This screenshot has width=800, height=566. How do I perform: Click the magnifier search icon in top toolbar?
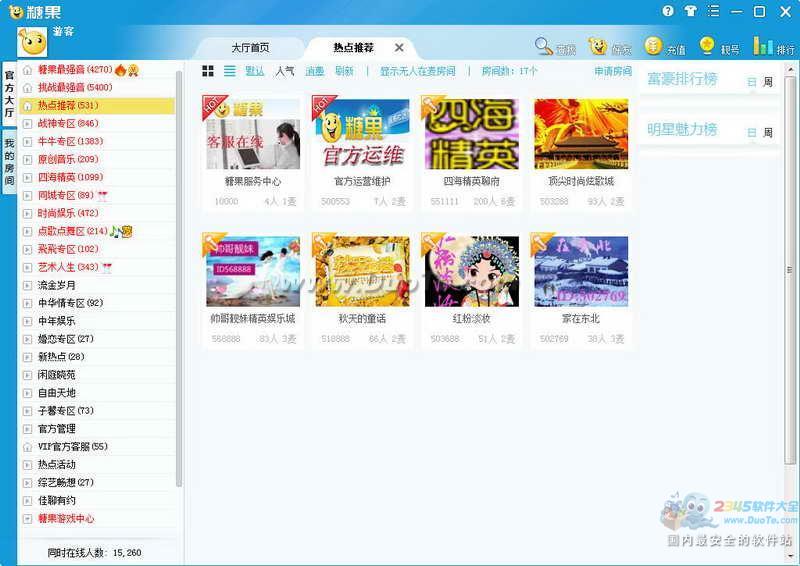(543, 46)
